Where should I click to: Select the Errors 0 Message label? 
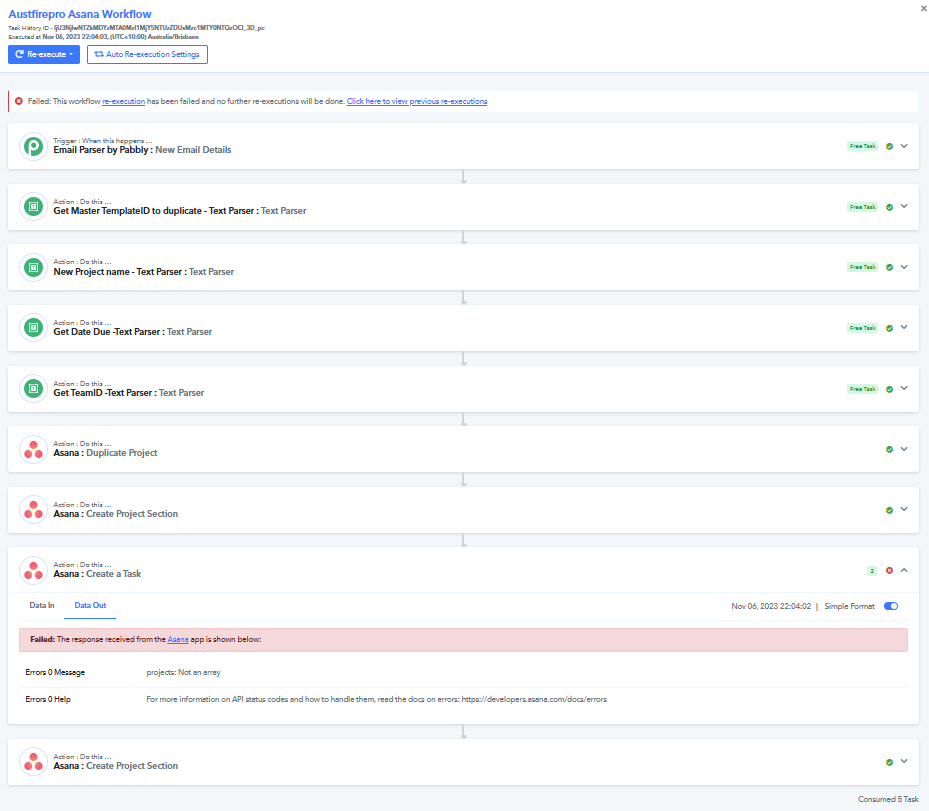55,672
